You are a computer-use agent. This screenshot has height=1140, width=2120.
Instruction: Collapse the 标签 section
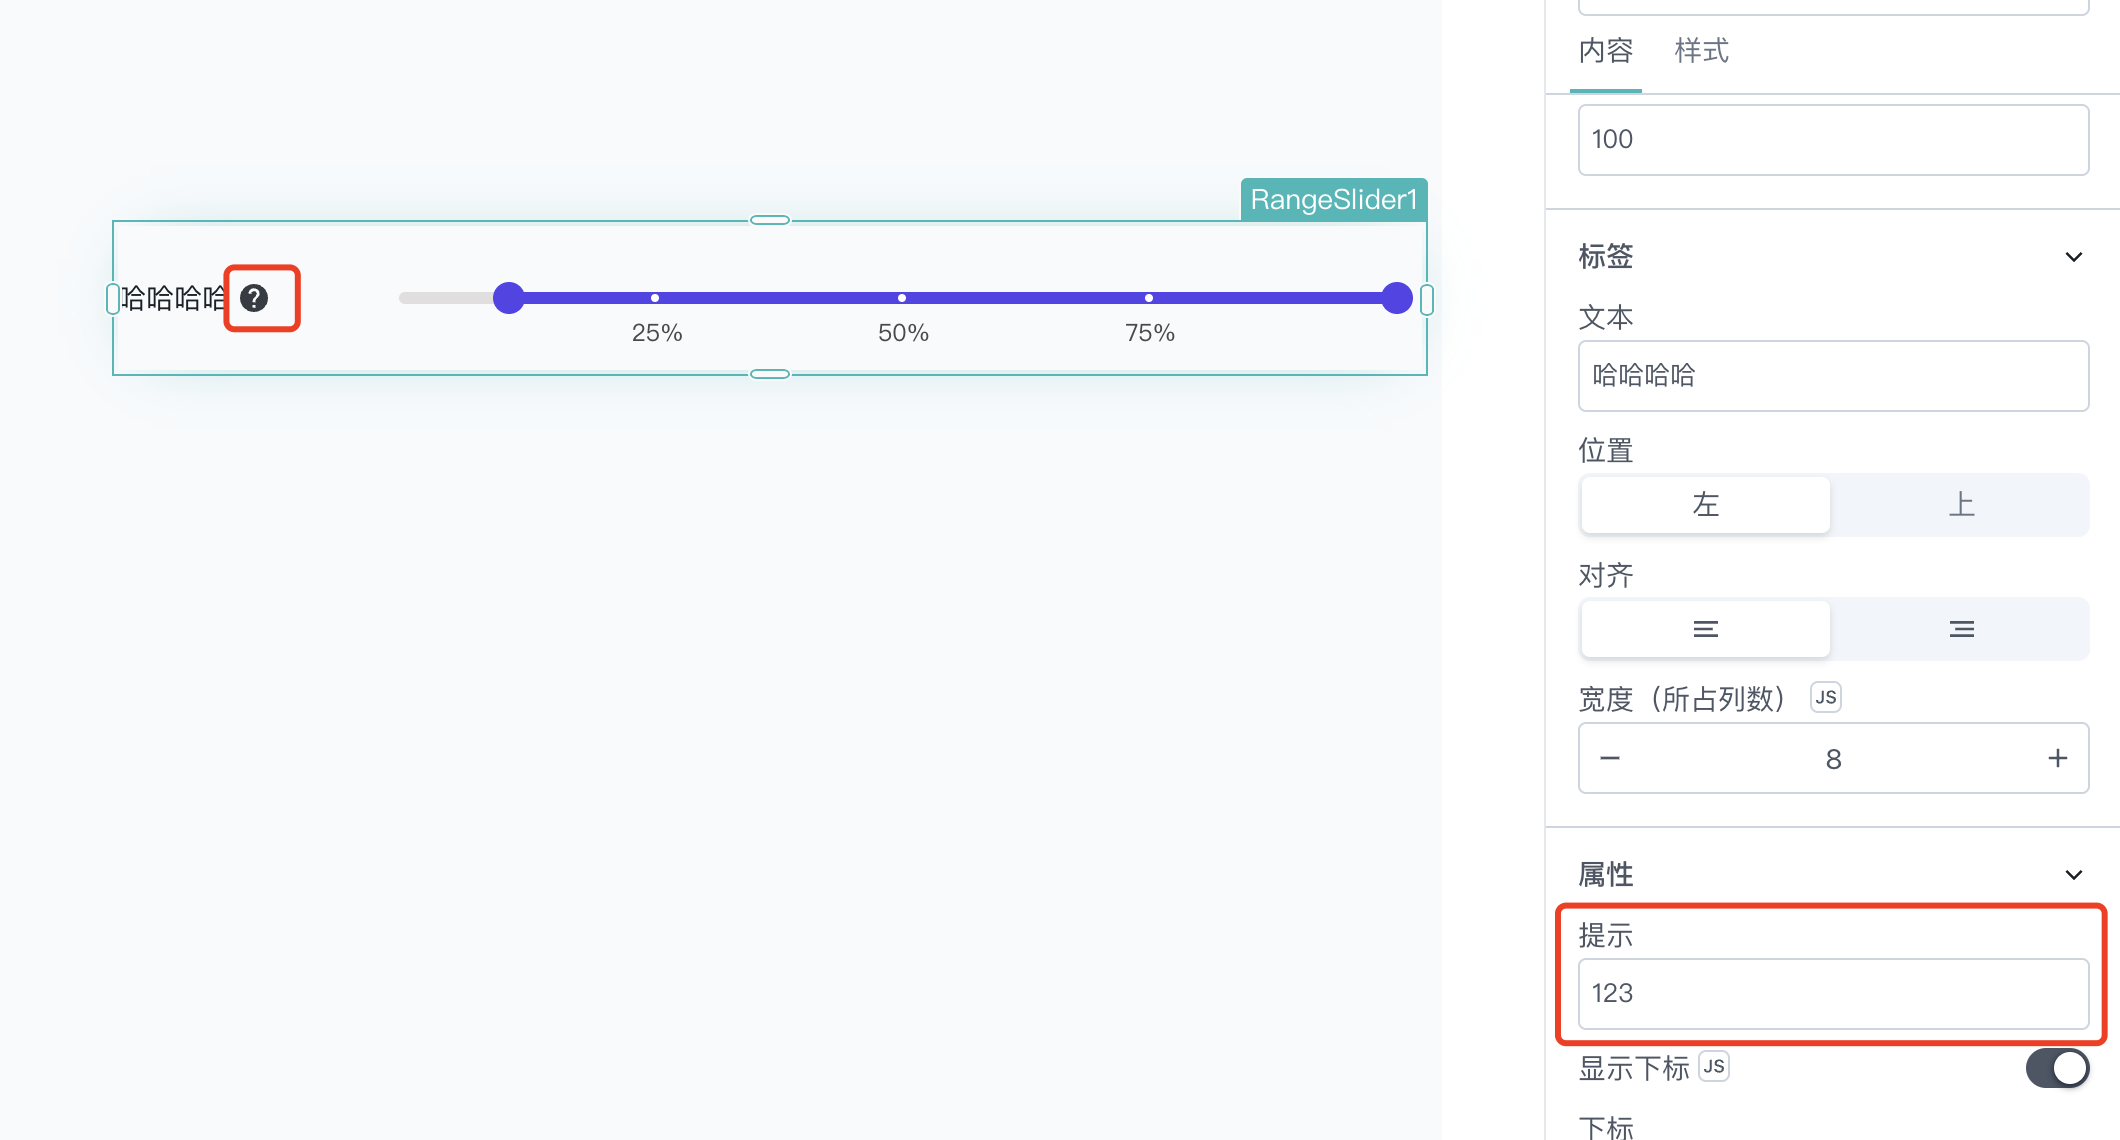coord(2074,257)
